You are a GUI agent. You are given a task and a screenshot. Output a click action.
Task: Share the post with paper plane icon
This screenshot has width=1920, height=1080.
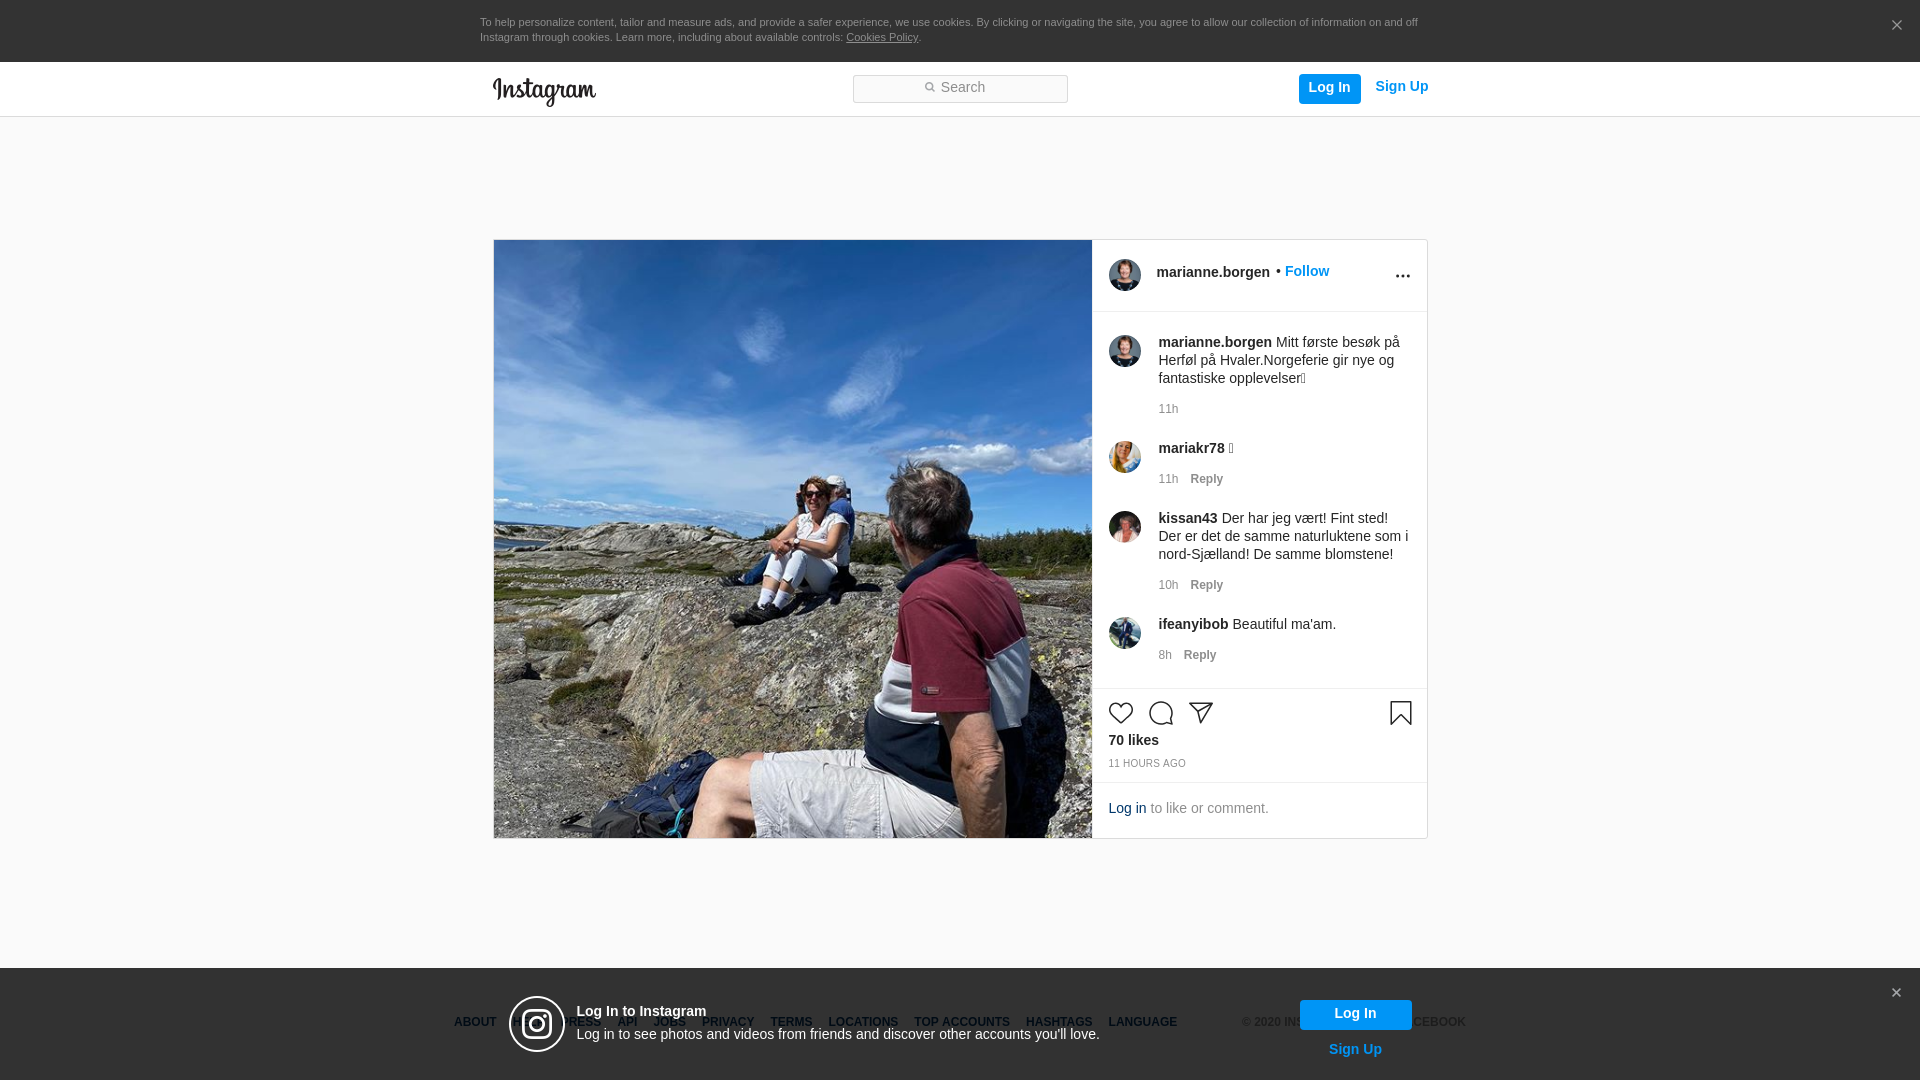[x=1200, y=713]
